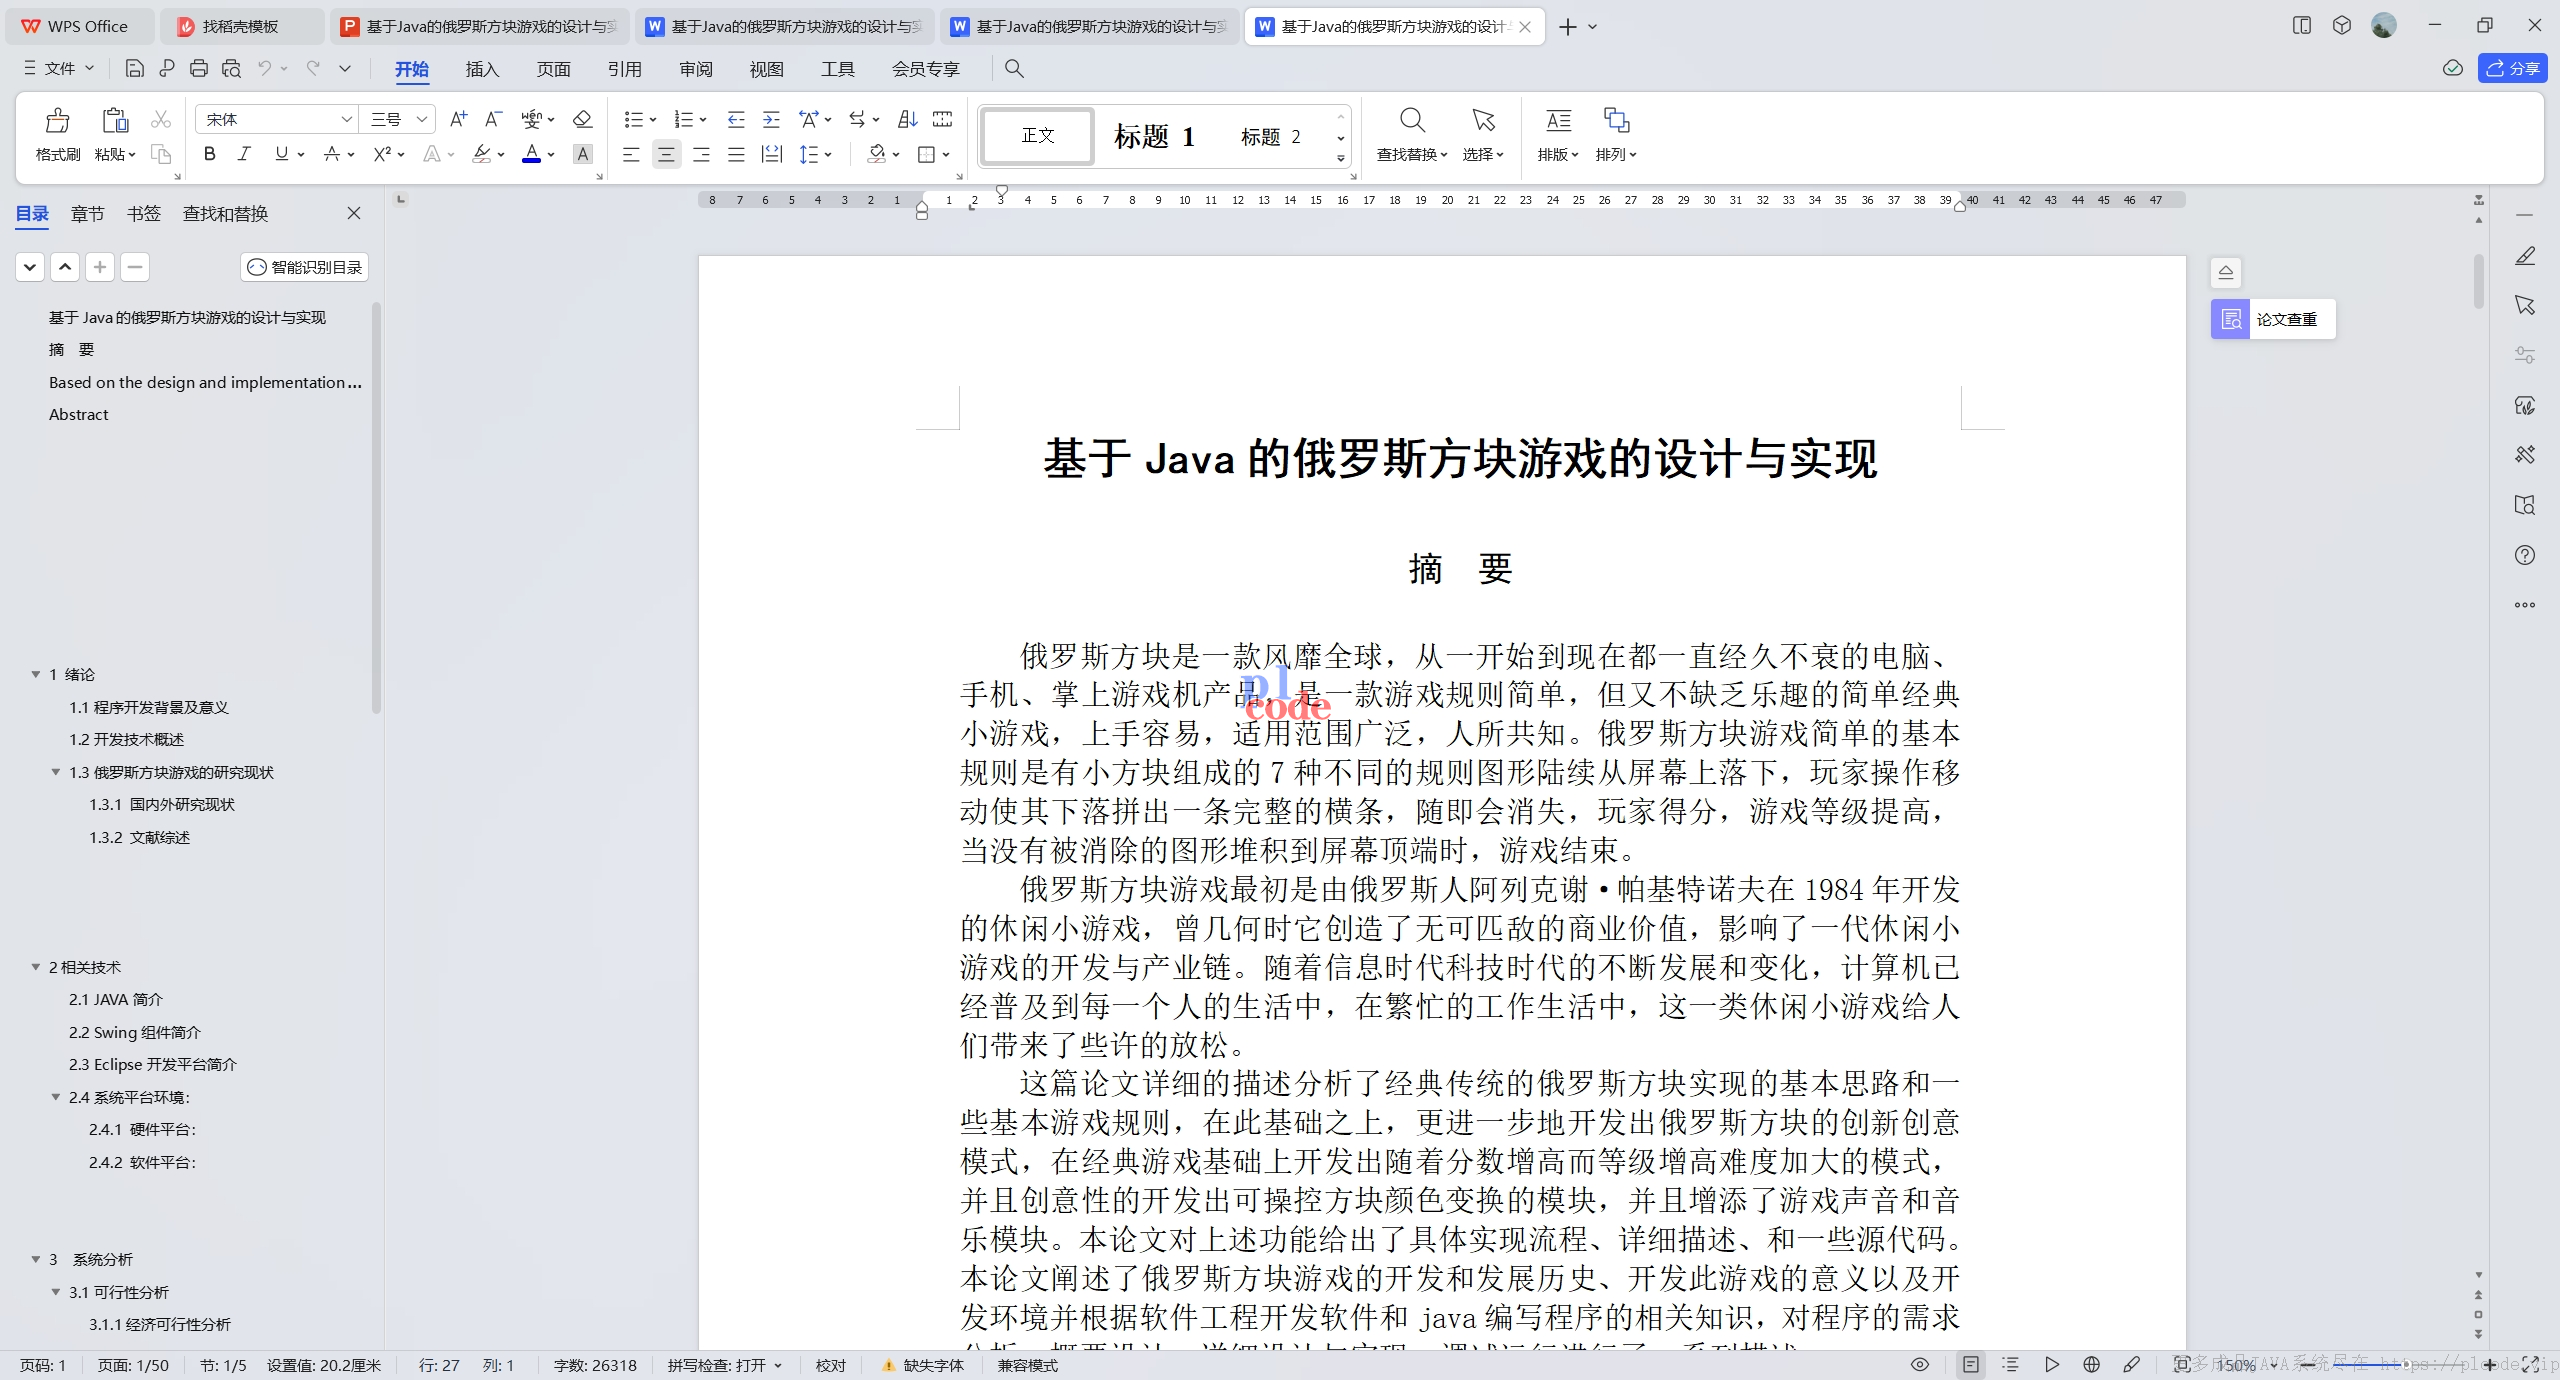Click the Cut scissors icon

pos(161,120)
